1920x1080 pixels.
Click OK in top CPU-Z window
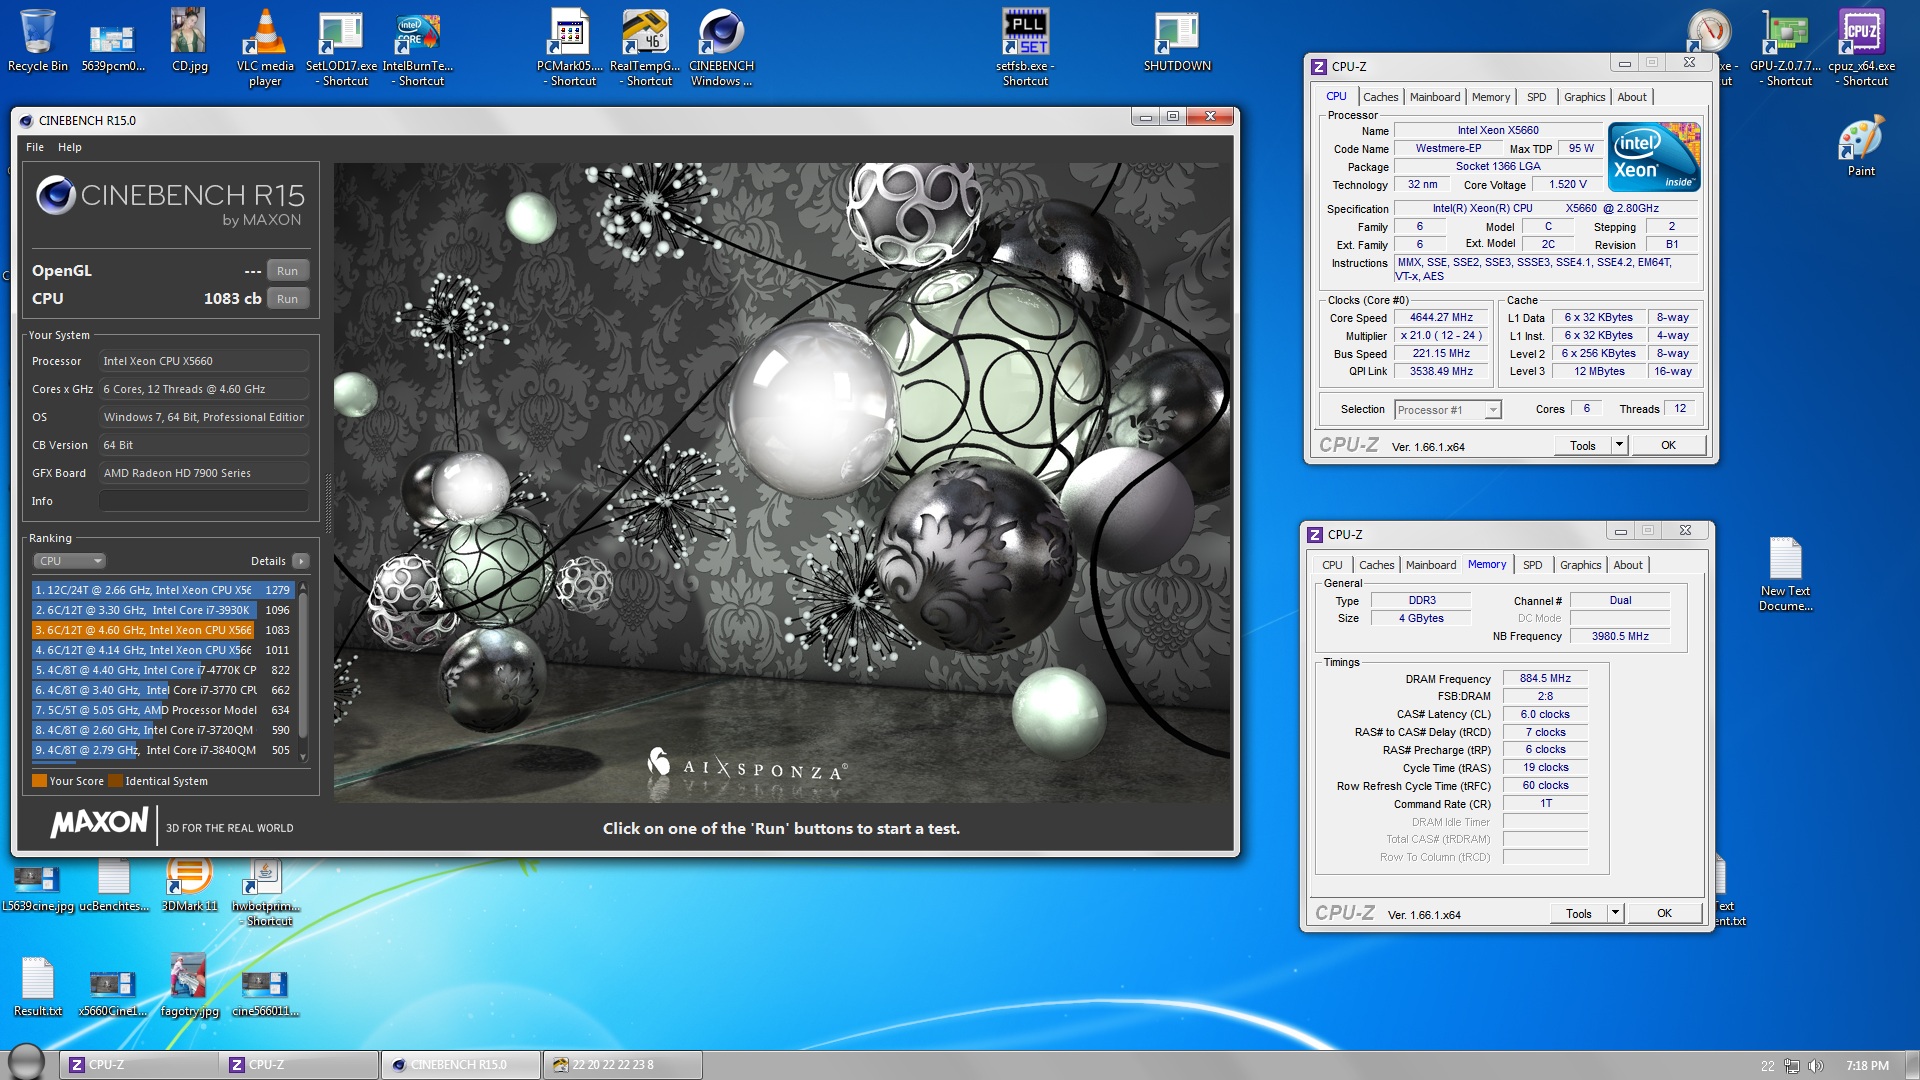click(x=1668, y=446)
